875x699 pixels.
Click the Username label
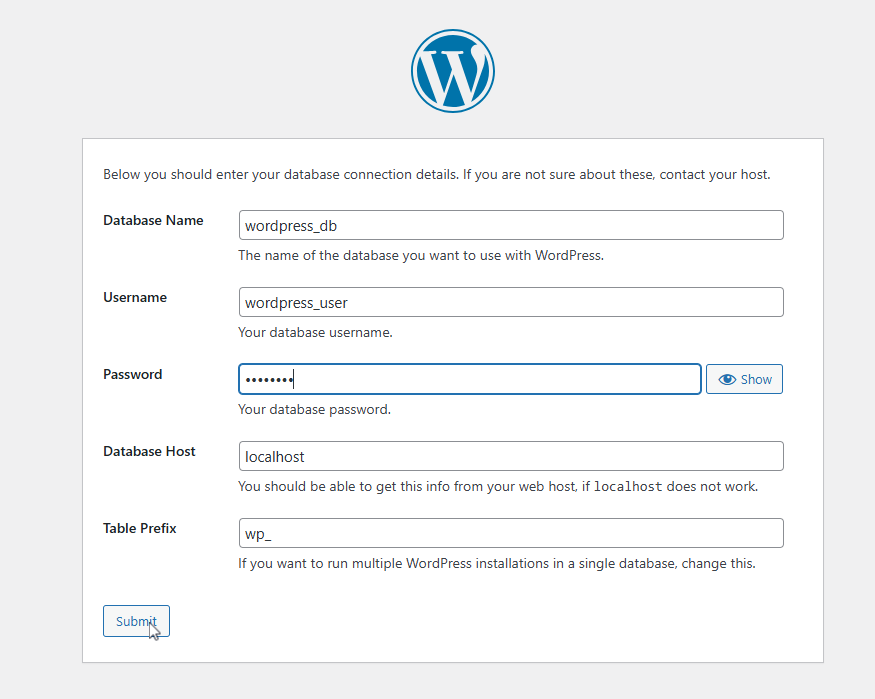[134, 297]
